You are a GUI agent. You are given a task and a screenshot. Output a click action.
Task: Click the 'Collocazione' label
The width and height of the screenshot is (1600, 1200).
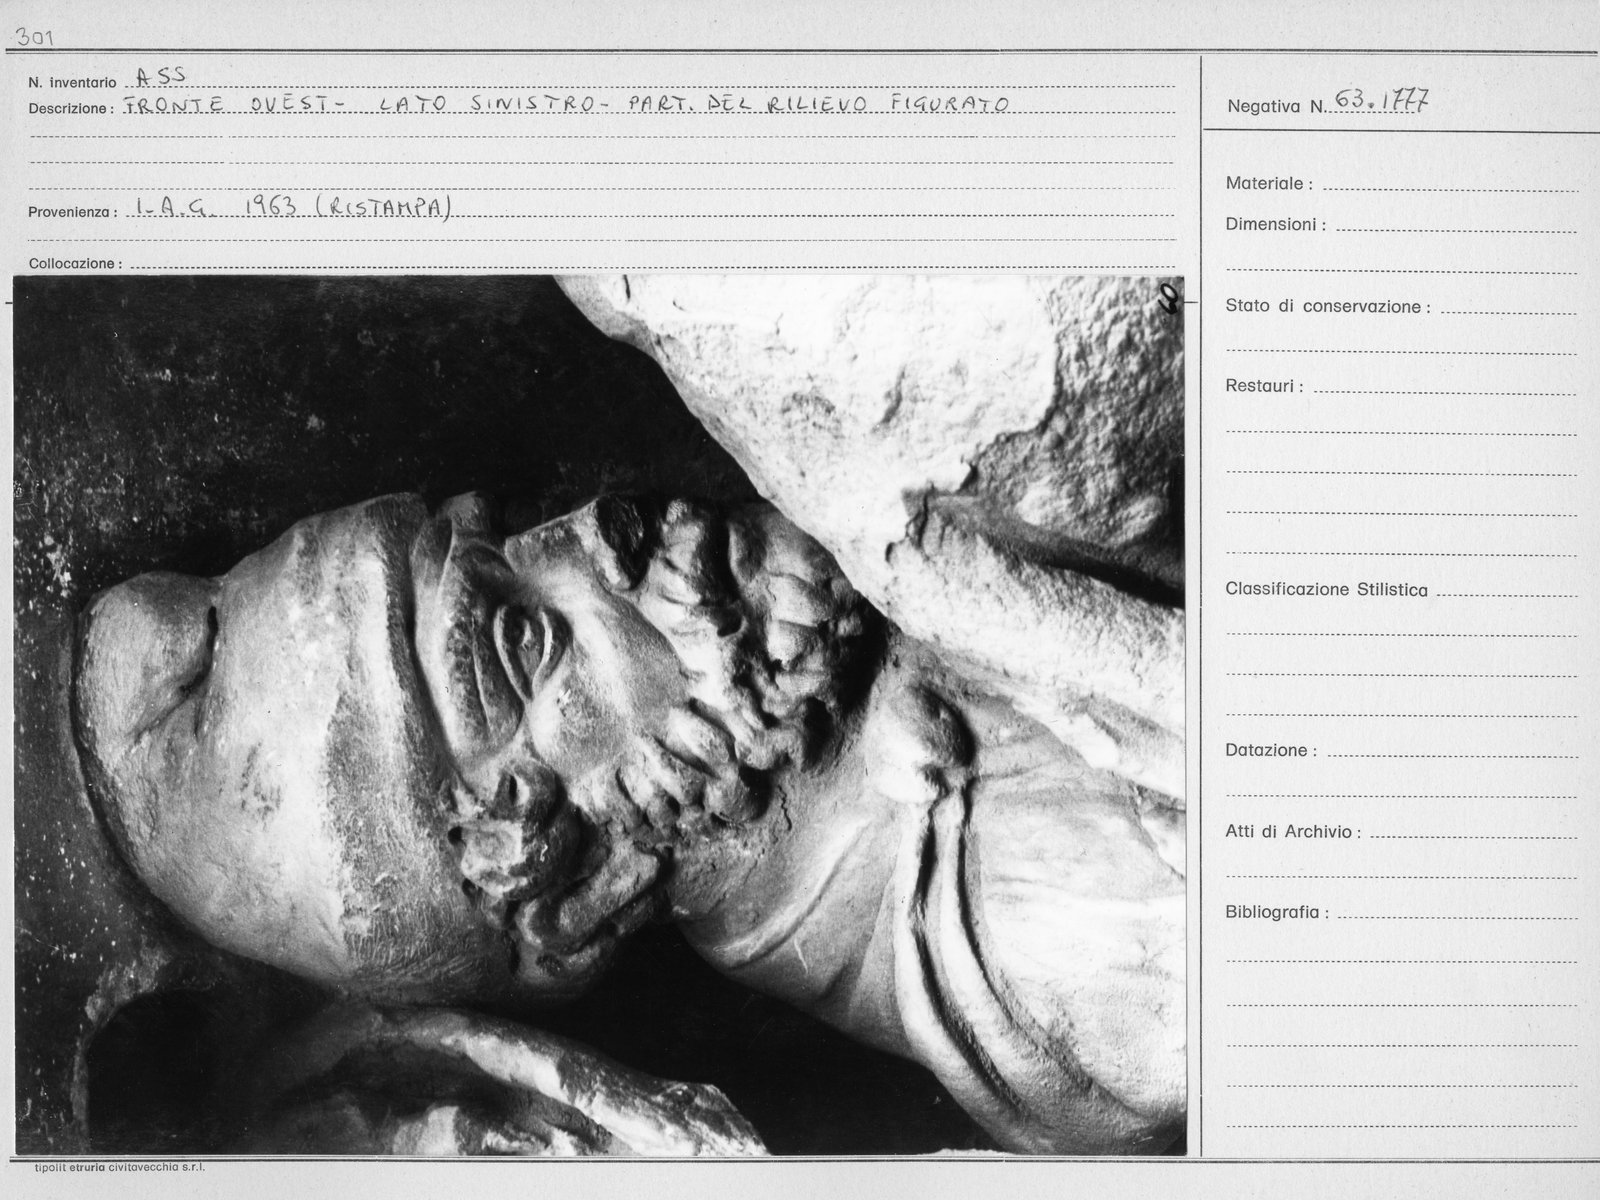[75, 263]
